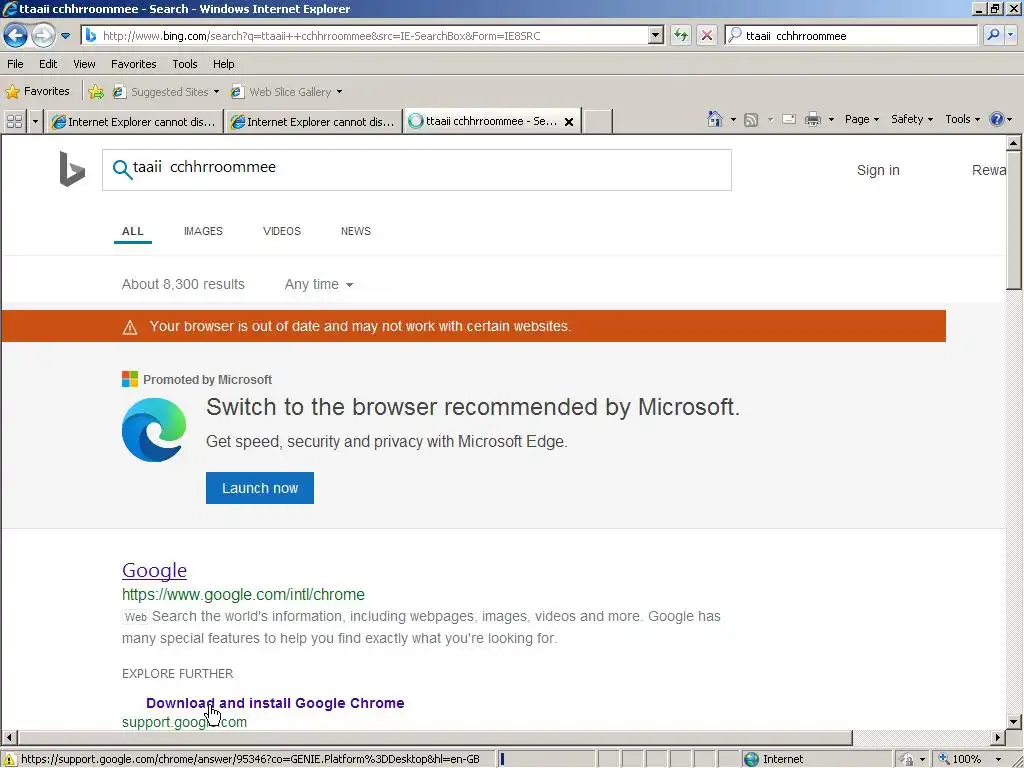Open the Safety command menu
Image resolution: width=1024 pixels, height=768 pixels.
[912, 119]
